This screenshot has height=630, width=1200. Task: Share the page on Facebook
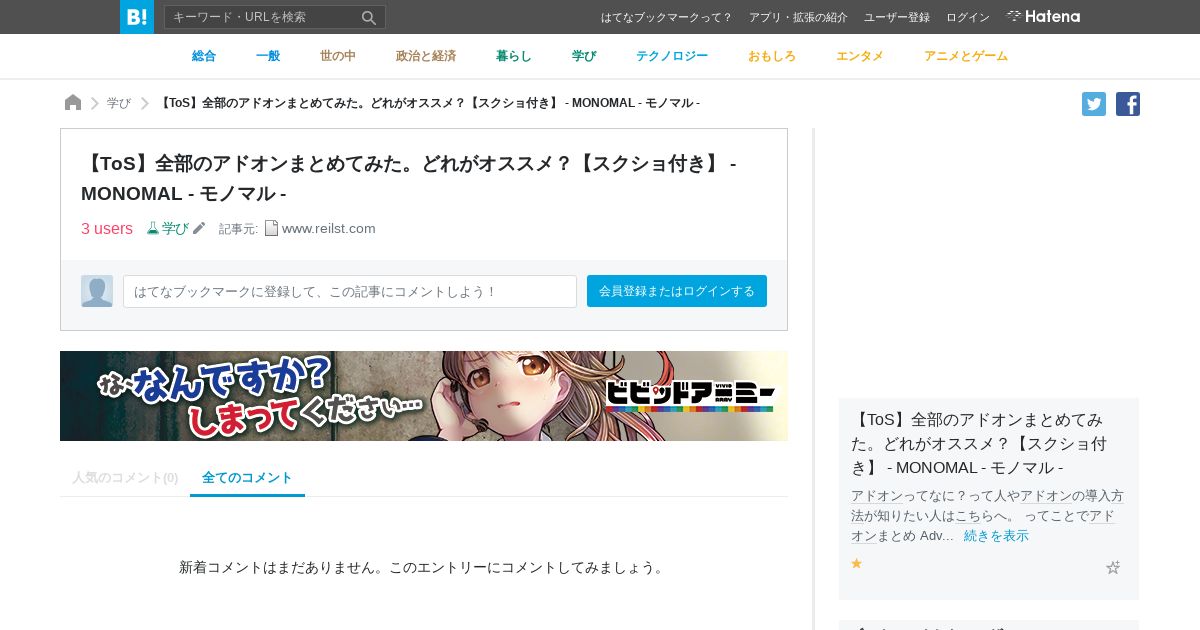coord(1128,104)
